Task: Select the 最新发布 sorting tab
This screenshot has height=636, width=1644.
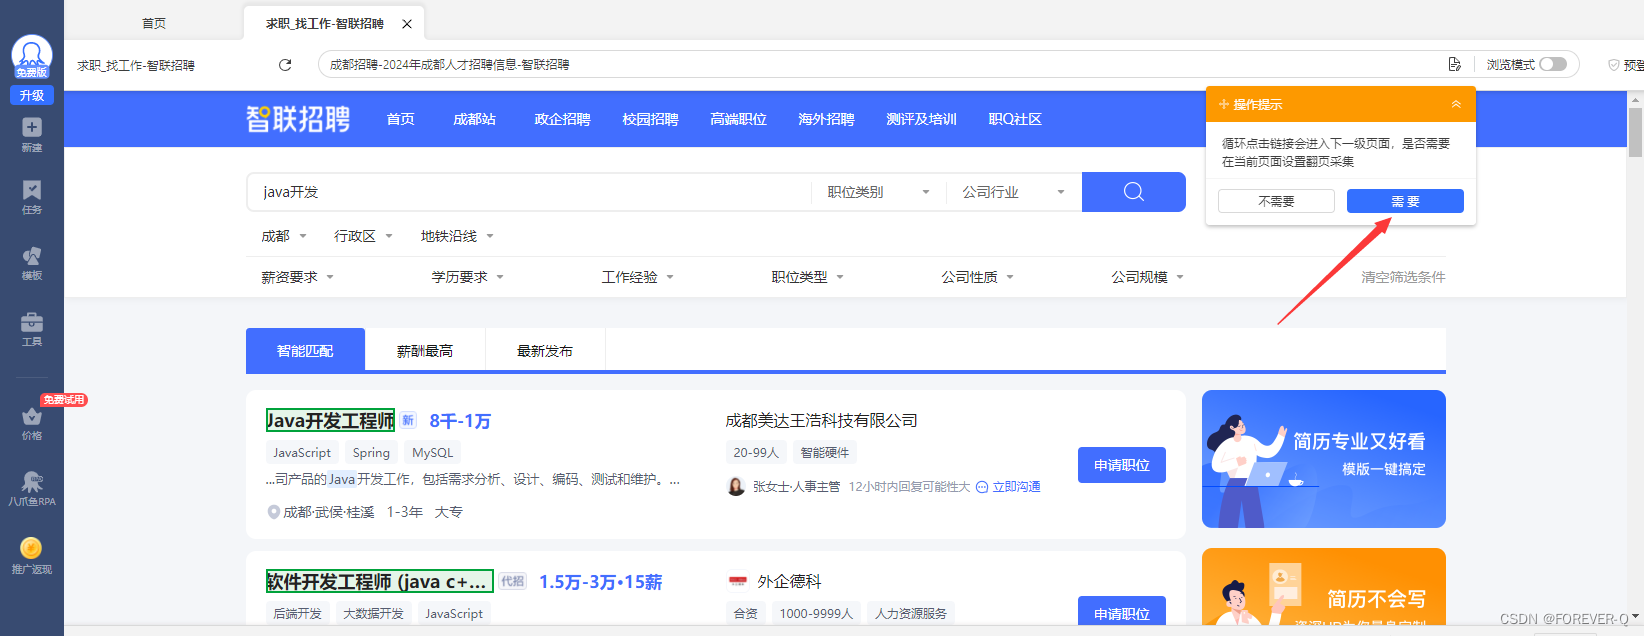Action: coord(545,351)
